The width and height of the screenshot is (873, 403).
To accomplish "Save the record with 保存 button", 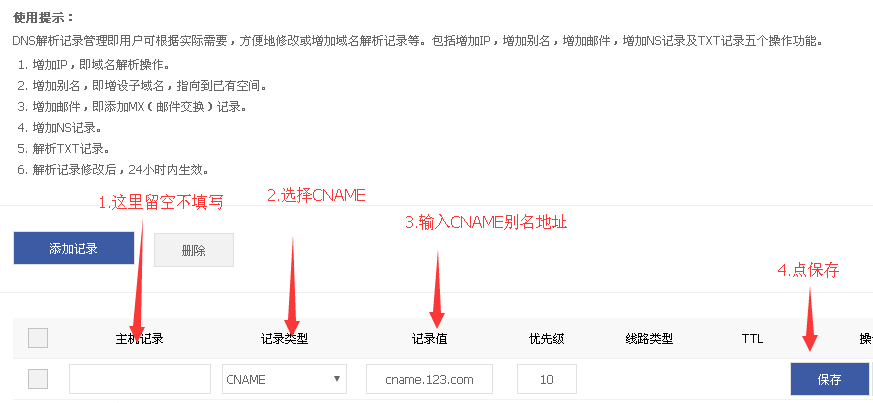I will tap(829, 379).
